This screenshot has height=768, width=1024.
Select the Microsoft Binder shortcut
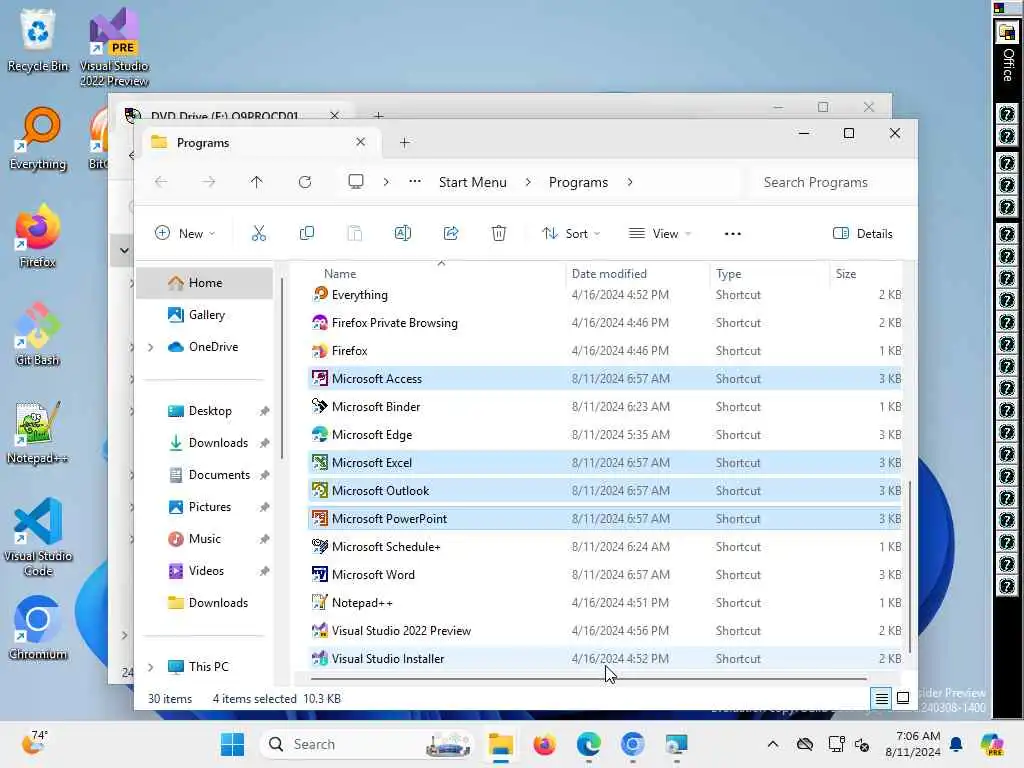(x=605, y=407)
